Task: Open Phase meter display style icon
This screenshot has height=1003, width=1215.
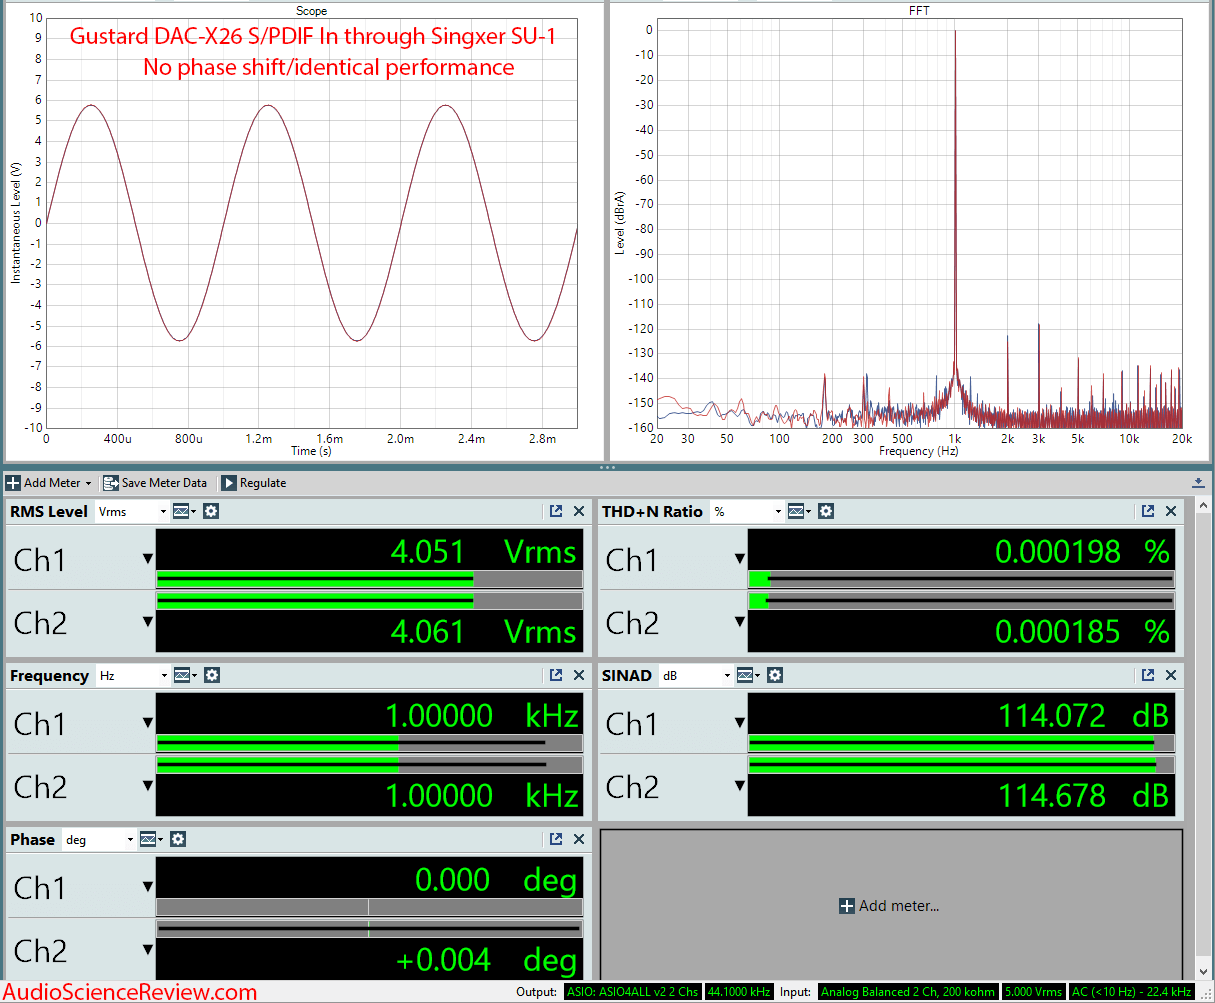Action: click(x=150, y=839)
